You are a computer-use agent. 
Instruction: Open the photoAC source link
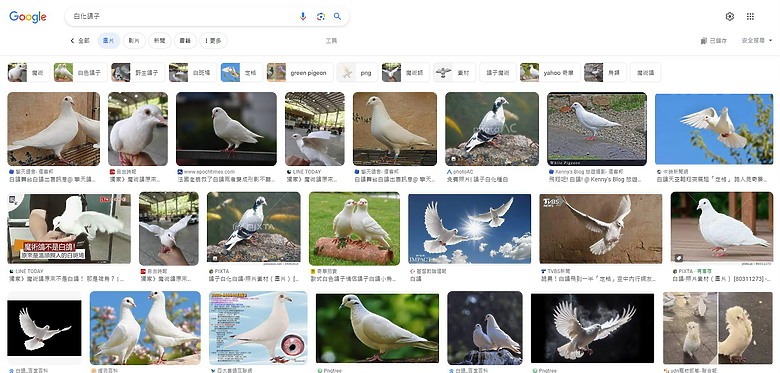click(463, 172)
